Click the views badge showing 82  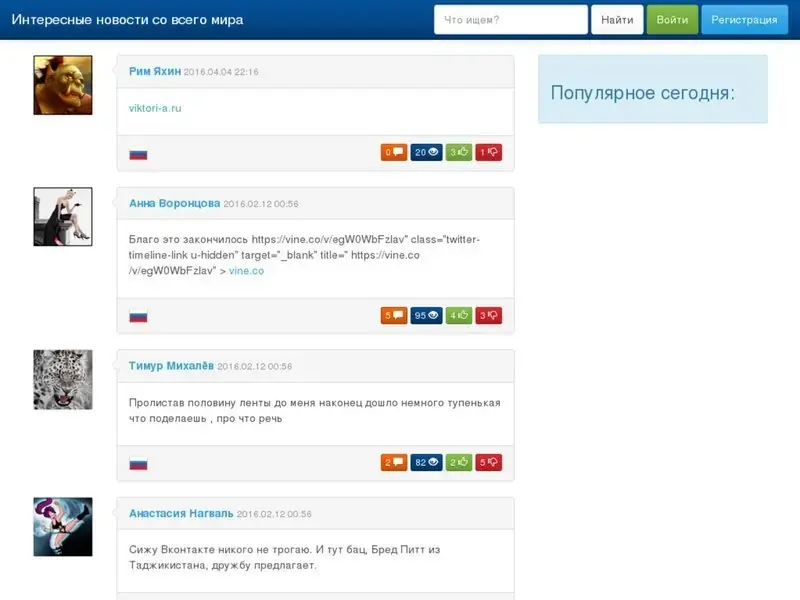426,463
